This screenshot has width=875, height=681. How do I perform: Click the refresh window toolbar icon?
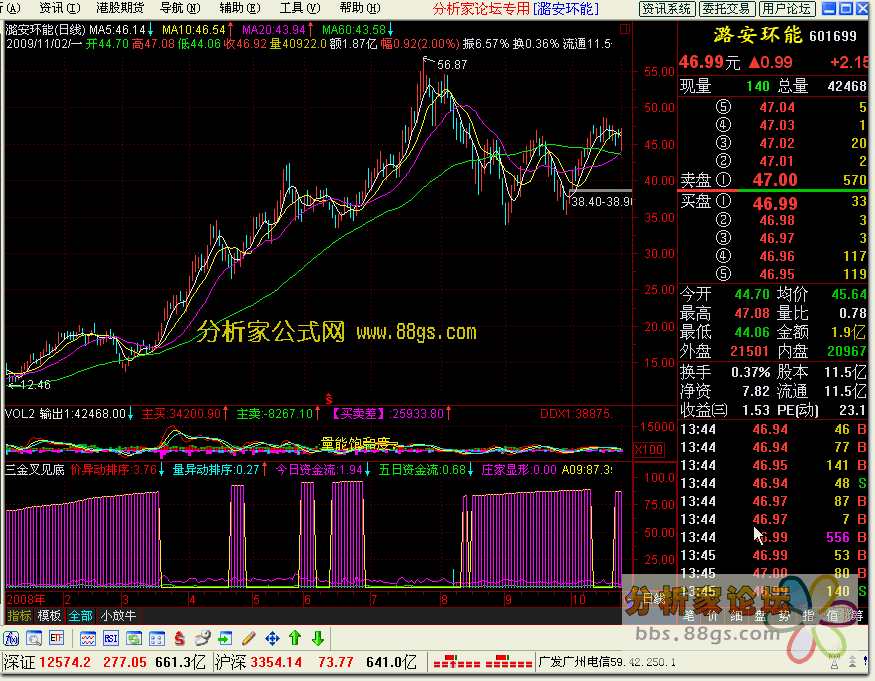134,638
